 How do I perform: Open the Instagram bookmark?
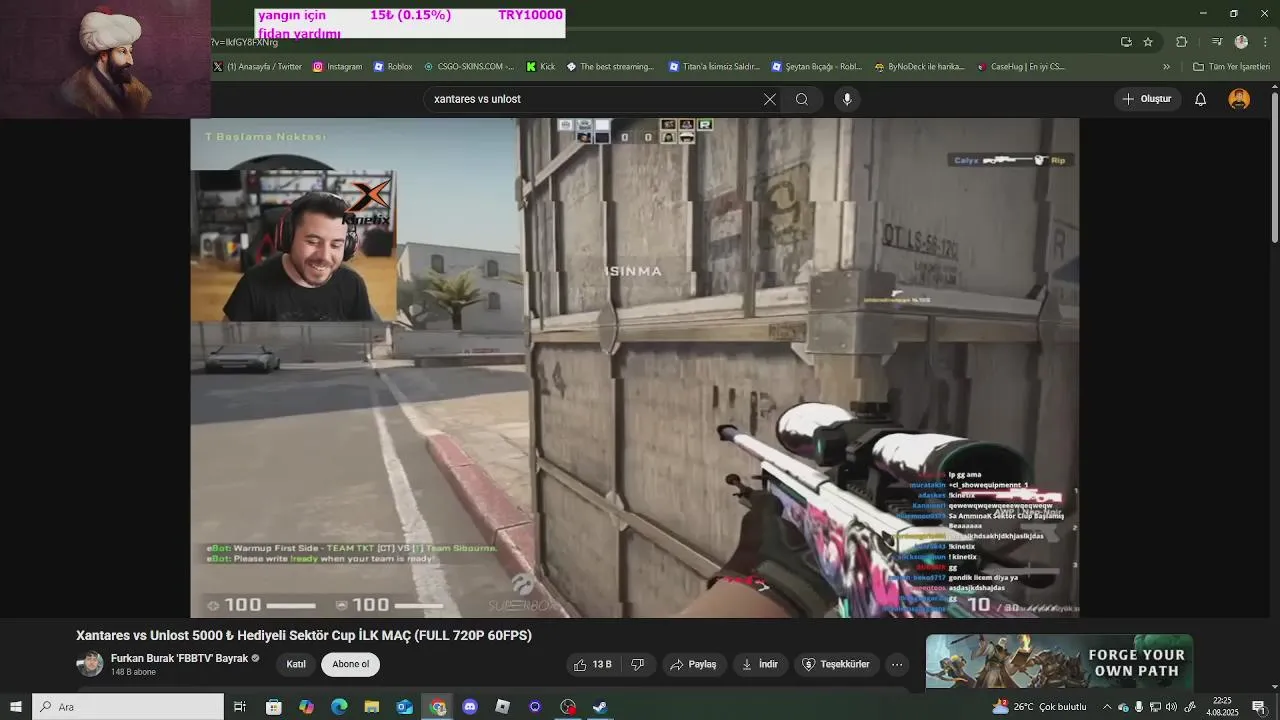point(338,67)
